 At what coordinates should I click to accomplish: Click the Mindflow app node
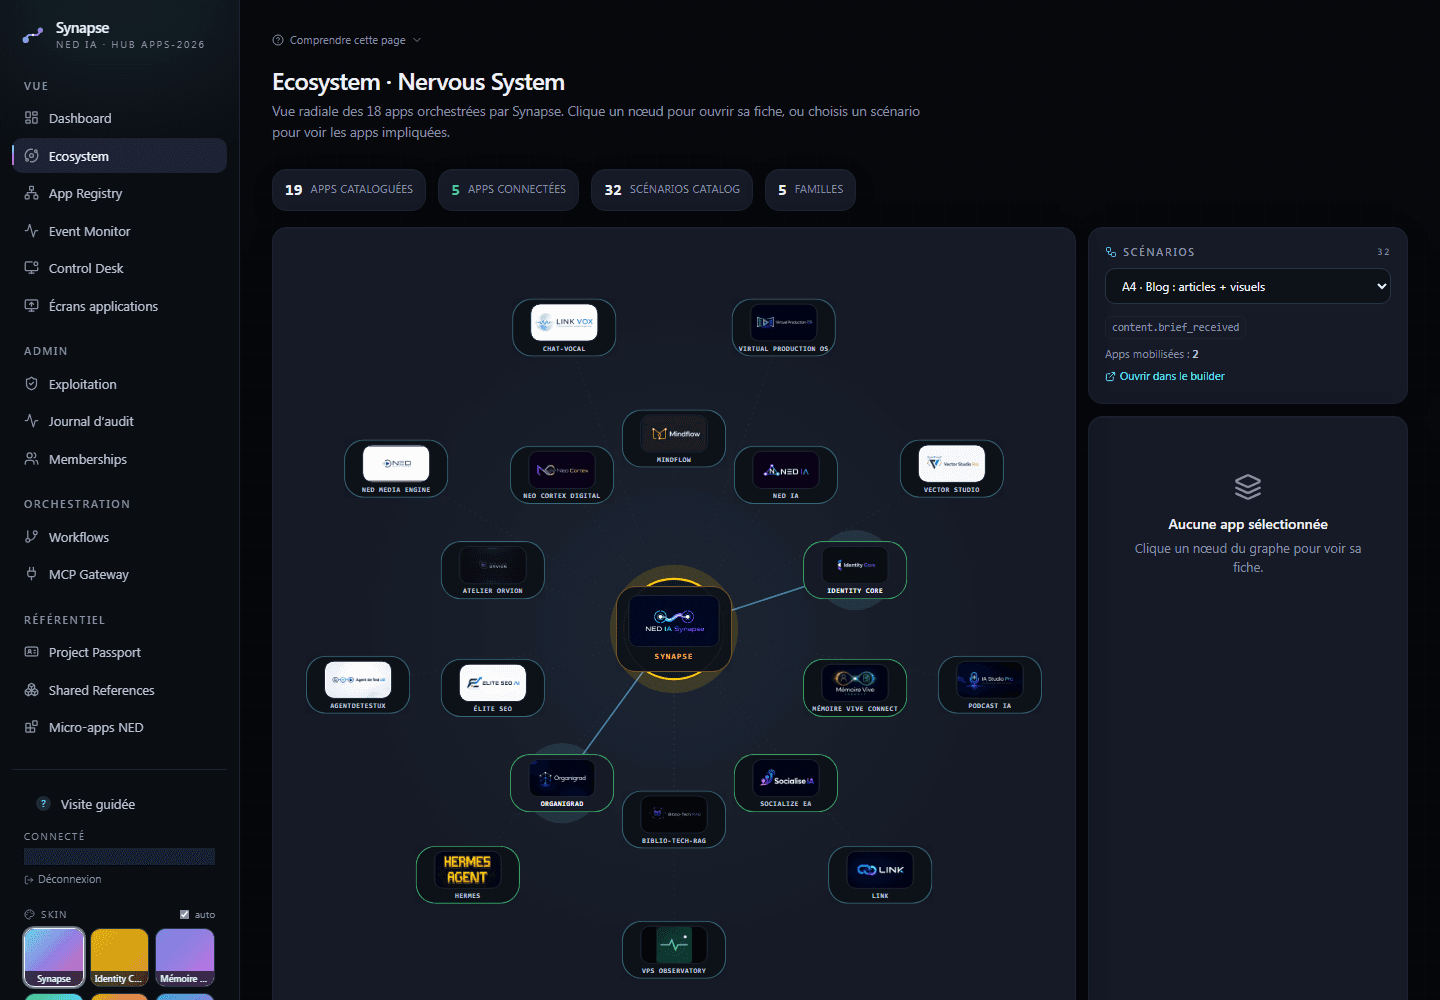pyautogui.click(x=674, y=438)
